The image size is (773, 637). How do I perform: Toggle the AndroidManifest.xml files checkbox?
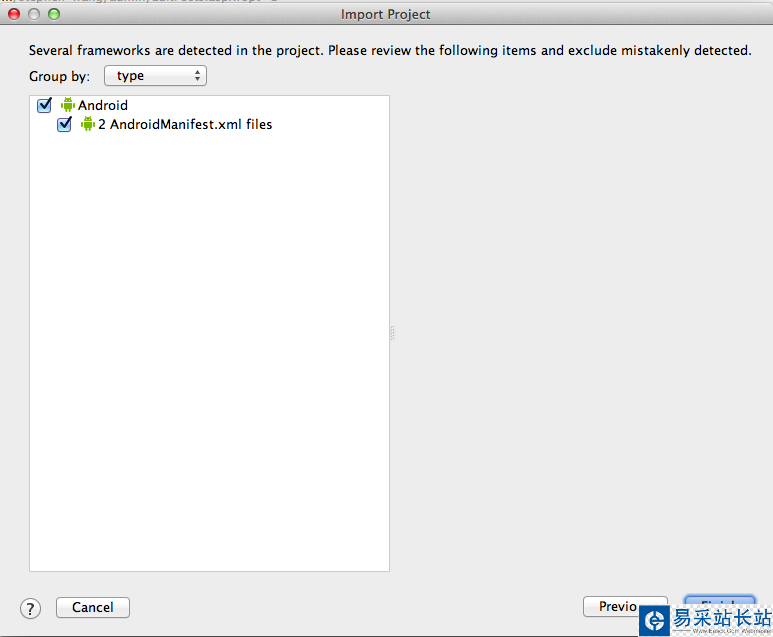pos(65,125)
